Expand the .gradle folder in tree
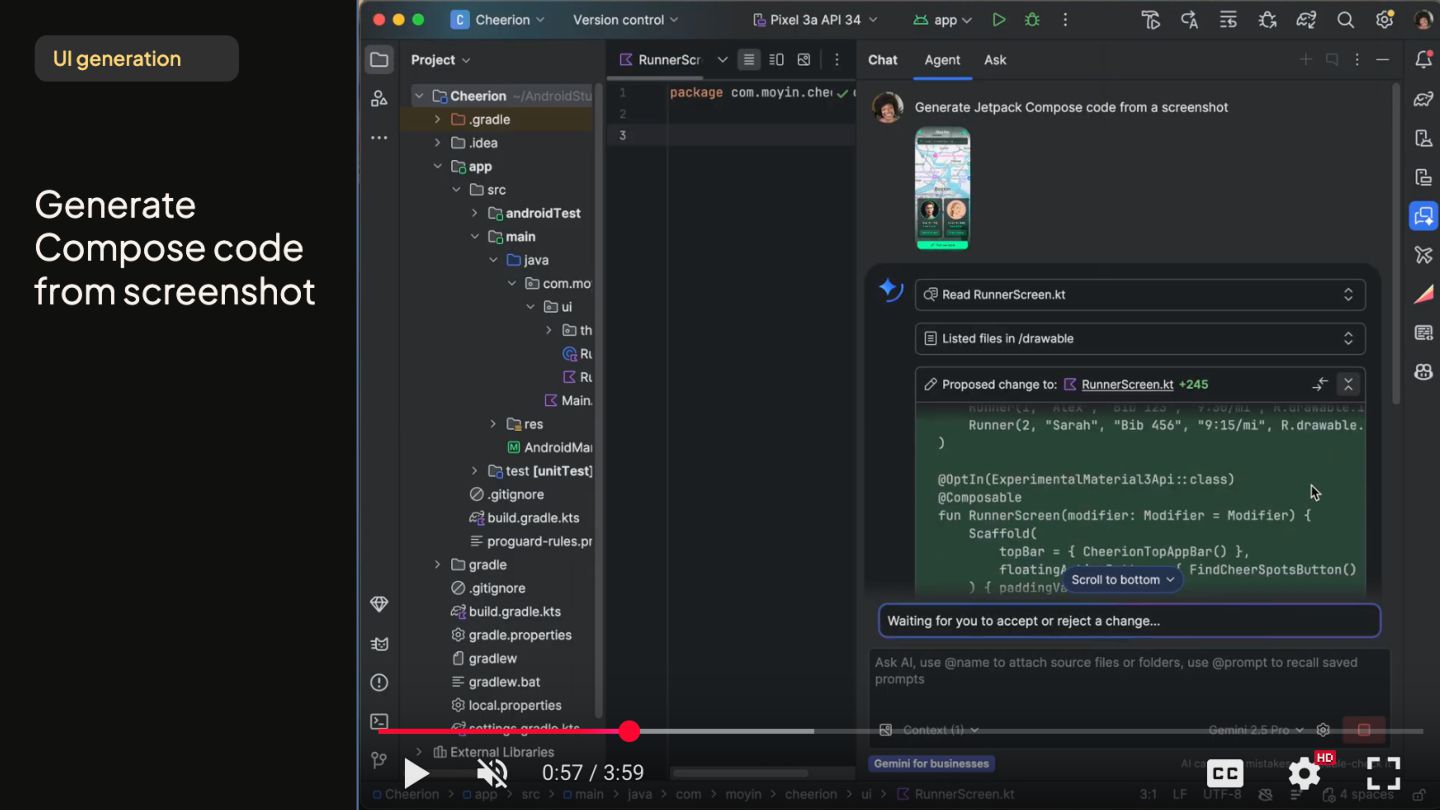 pos(437,119)
